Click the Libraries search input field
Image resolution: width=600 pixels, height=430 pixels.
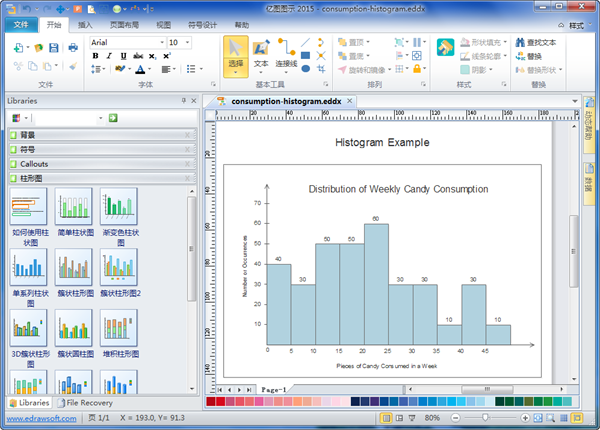point(68,118)
